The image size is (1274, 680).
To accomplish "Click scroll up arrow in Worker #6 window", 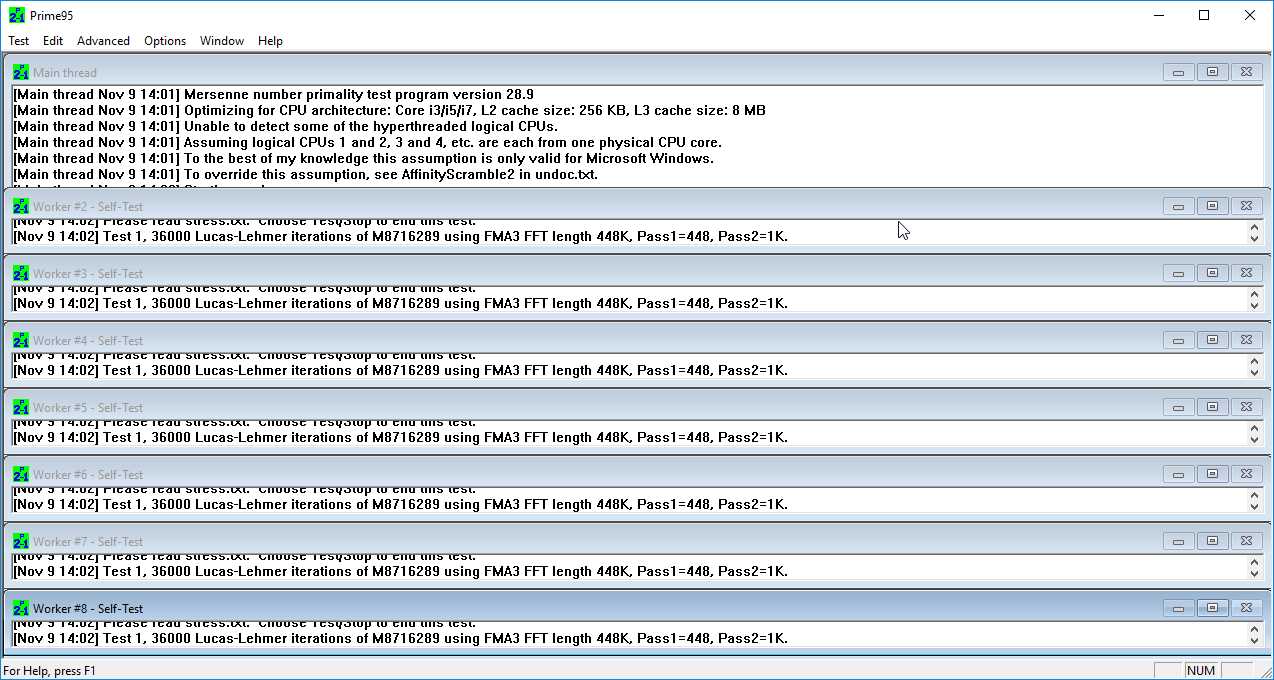I will click(x=1255, y=495).
